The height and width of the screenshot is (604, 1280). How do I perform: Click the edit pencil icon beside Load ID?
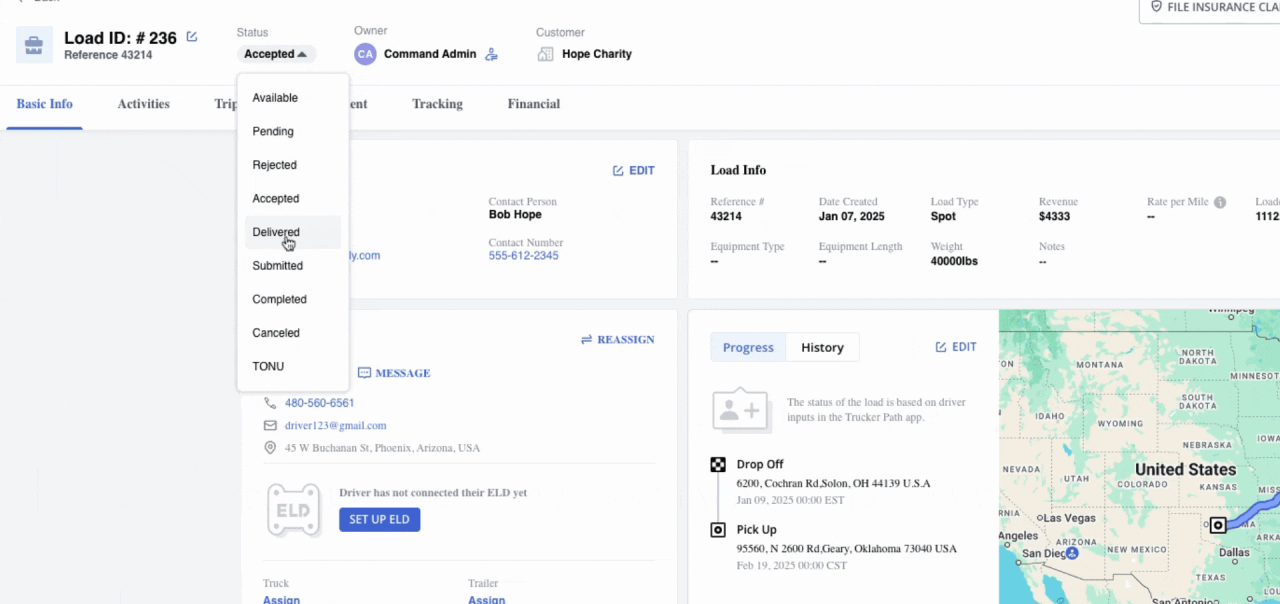pos(192,37)
